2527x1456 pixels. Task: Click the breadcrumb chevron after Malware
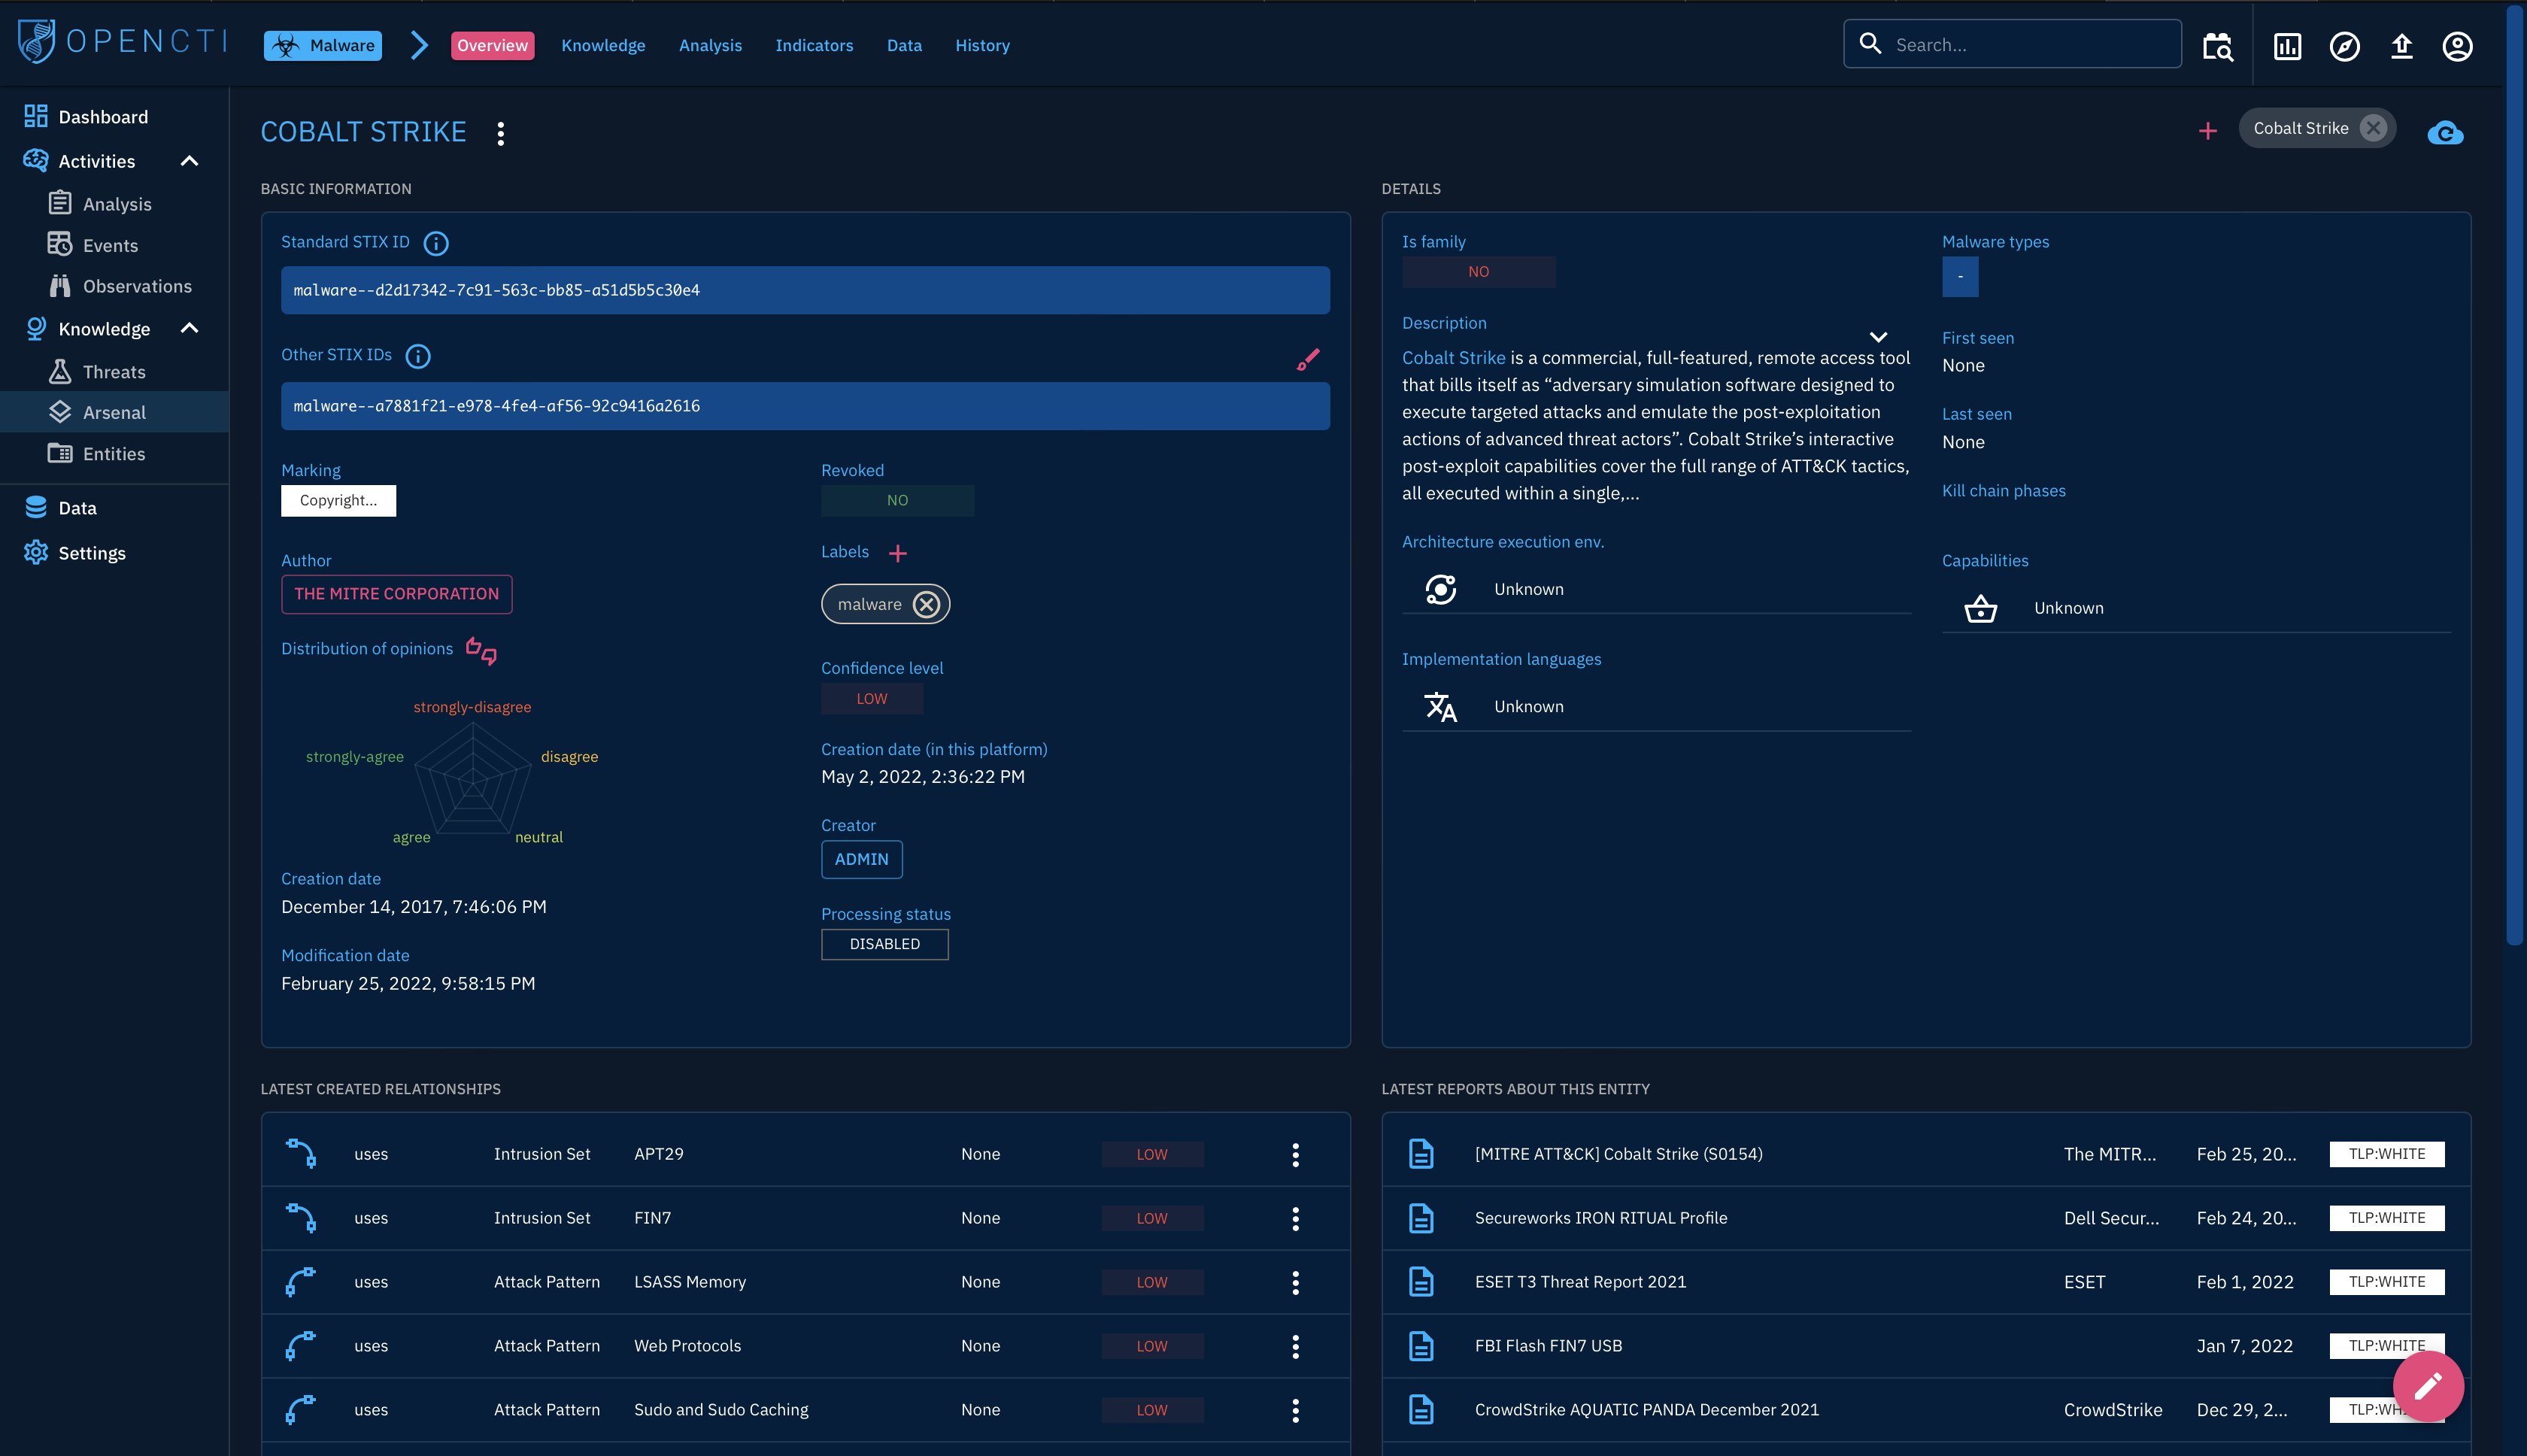(x=419, y=45)
